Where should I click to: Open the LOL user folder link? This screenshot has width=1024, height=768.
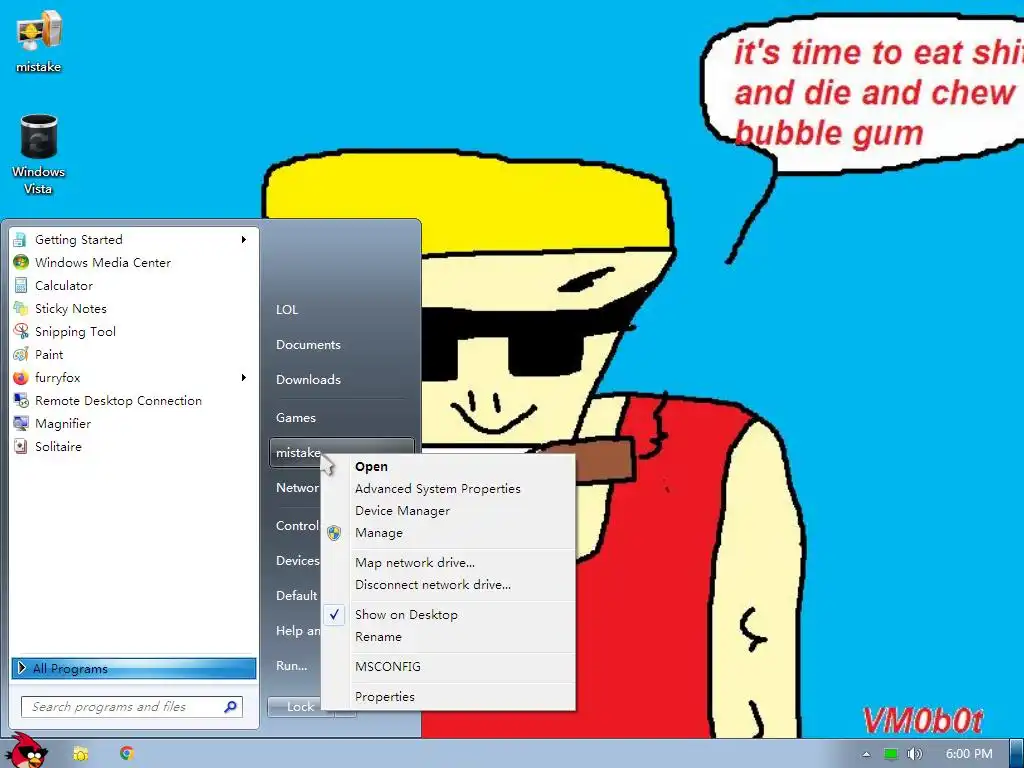287,310
